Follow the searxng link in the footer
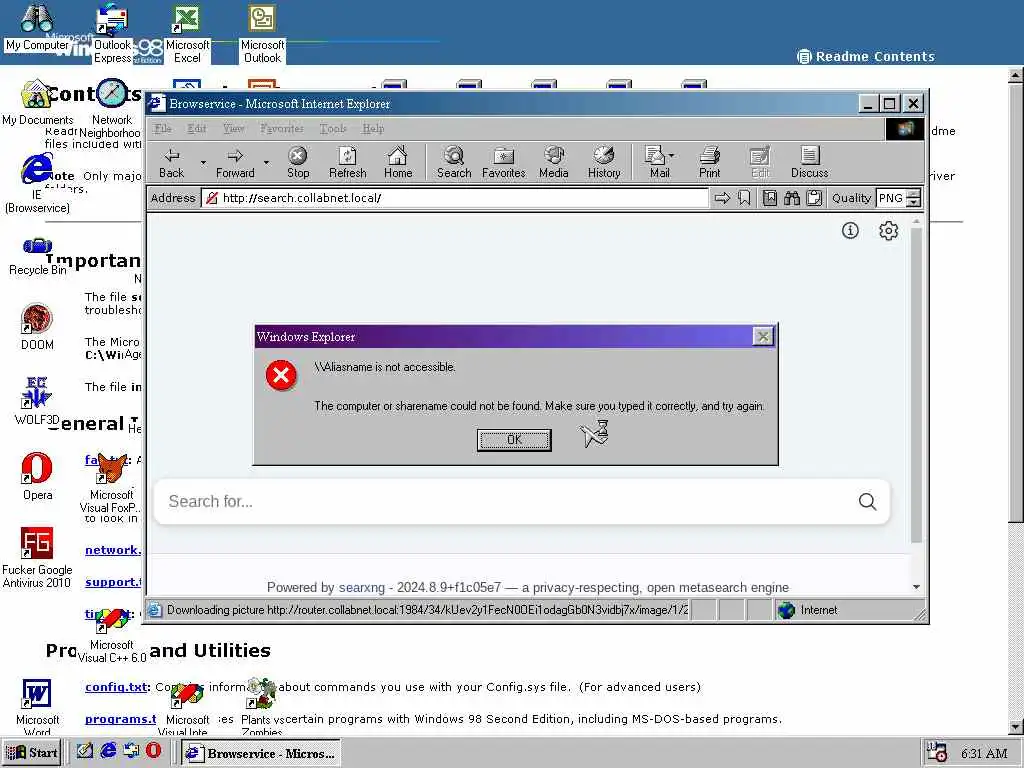 coord(362,587)
